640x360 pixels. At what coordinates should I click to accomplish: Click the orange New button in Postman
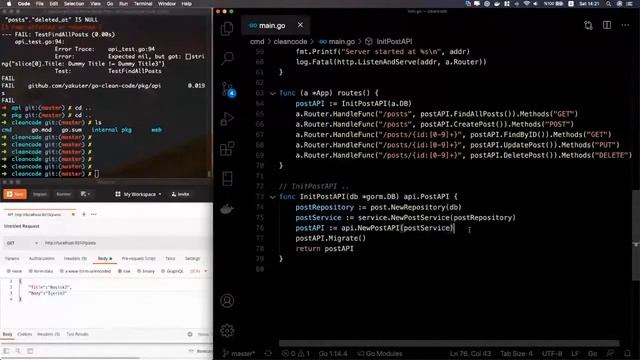tap(15, 194)
